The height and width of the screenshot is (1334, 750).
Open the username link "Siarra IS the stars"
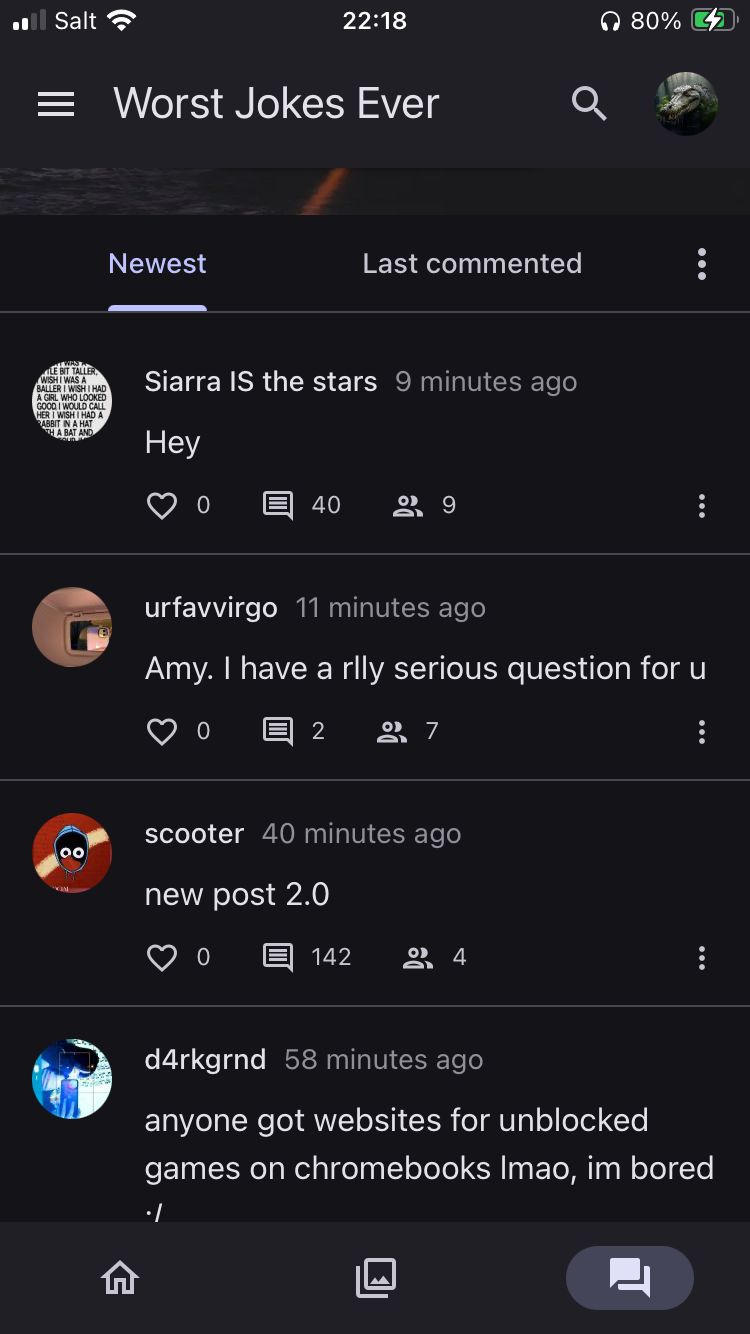coord(261,382)
